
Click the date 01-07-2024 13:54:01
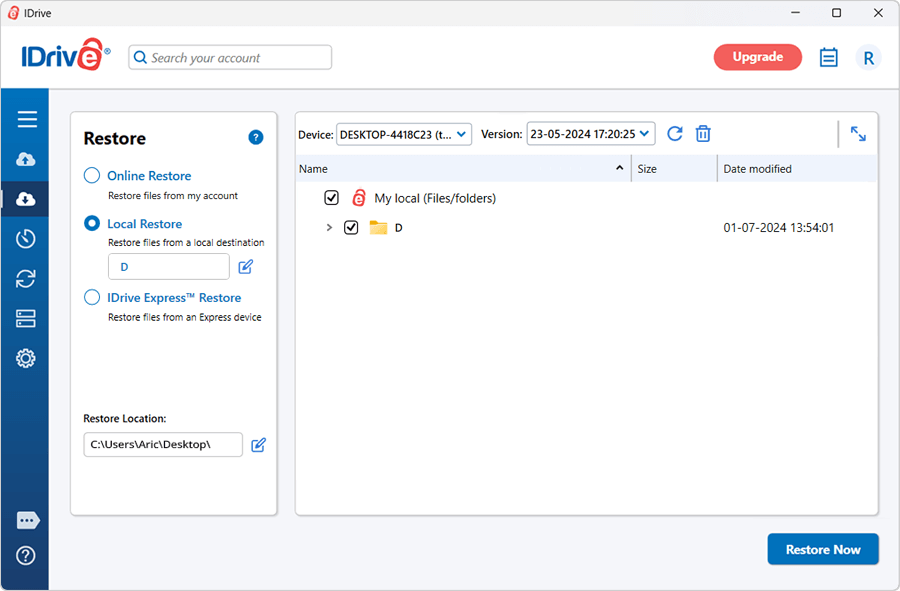pyautogui.click(x=778, y=228)
